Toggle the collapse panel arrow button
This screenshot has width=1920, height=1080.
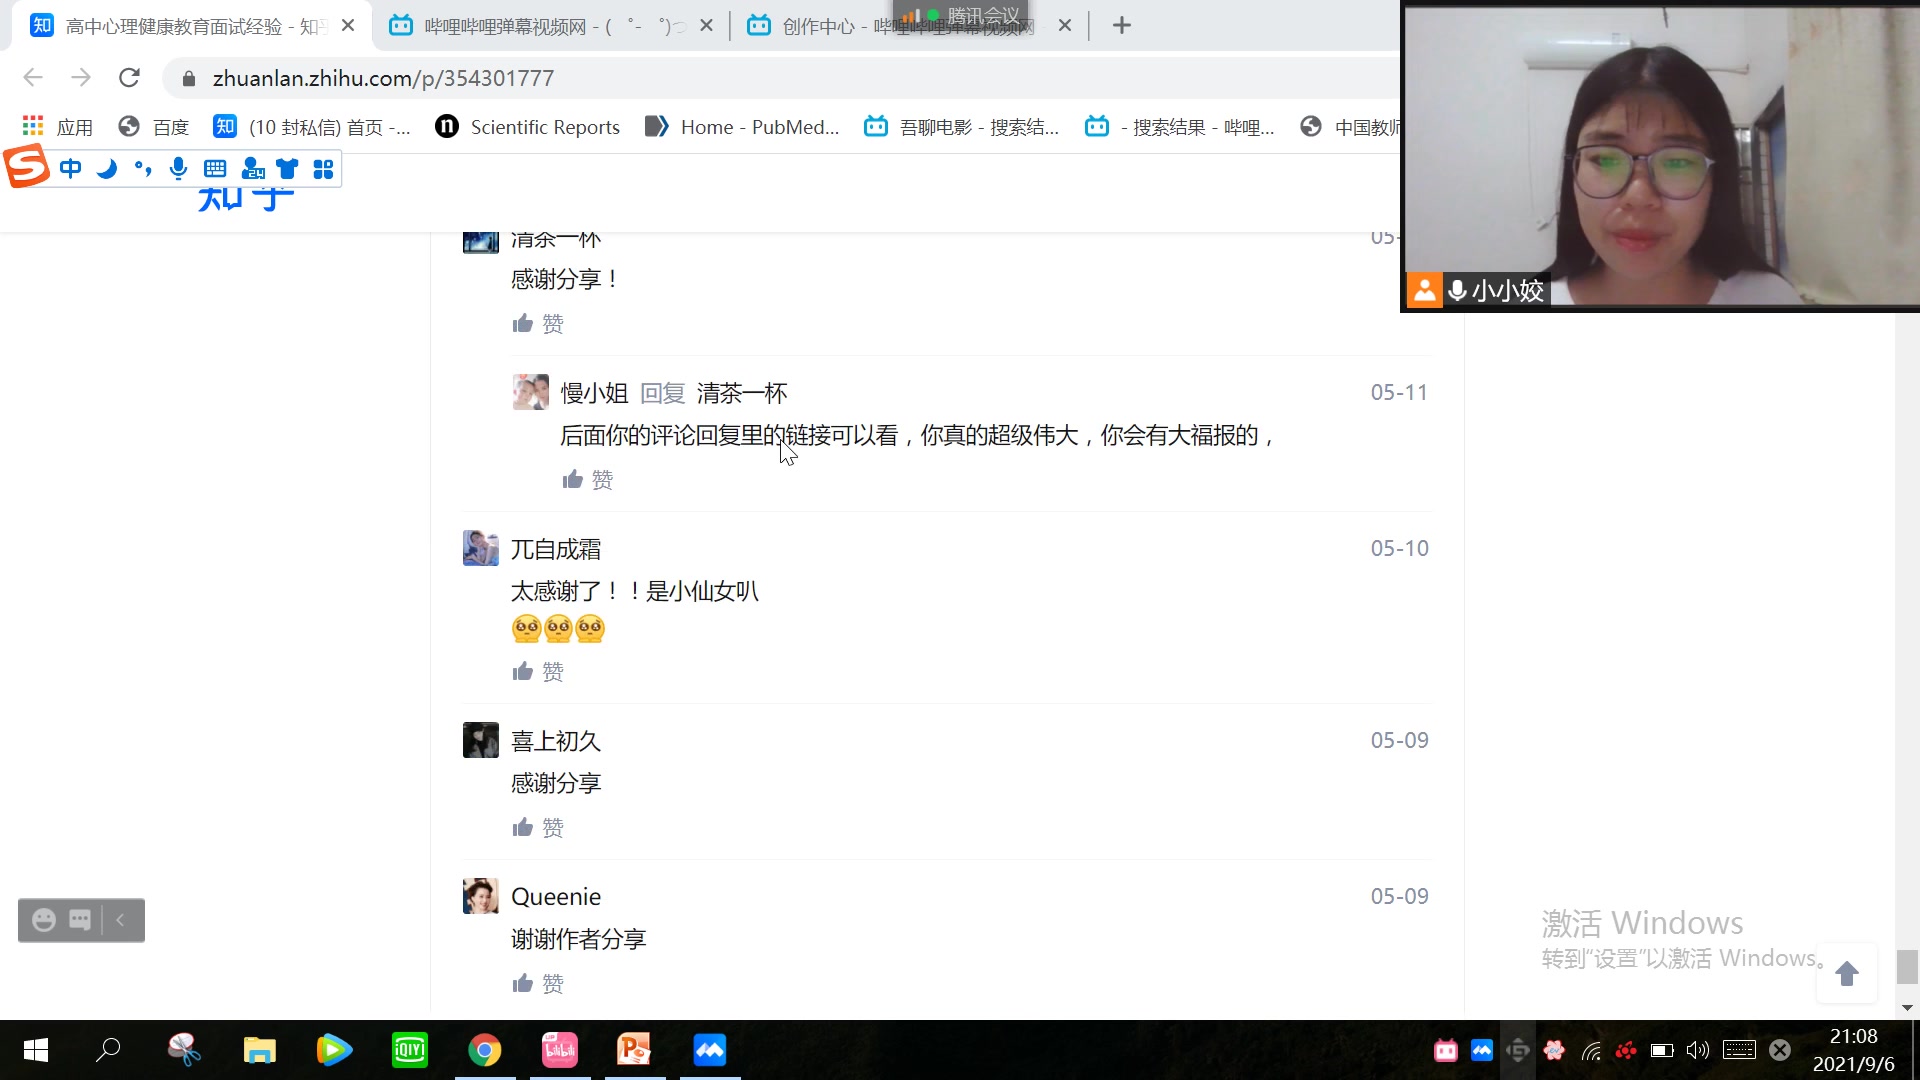(121, 919)
